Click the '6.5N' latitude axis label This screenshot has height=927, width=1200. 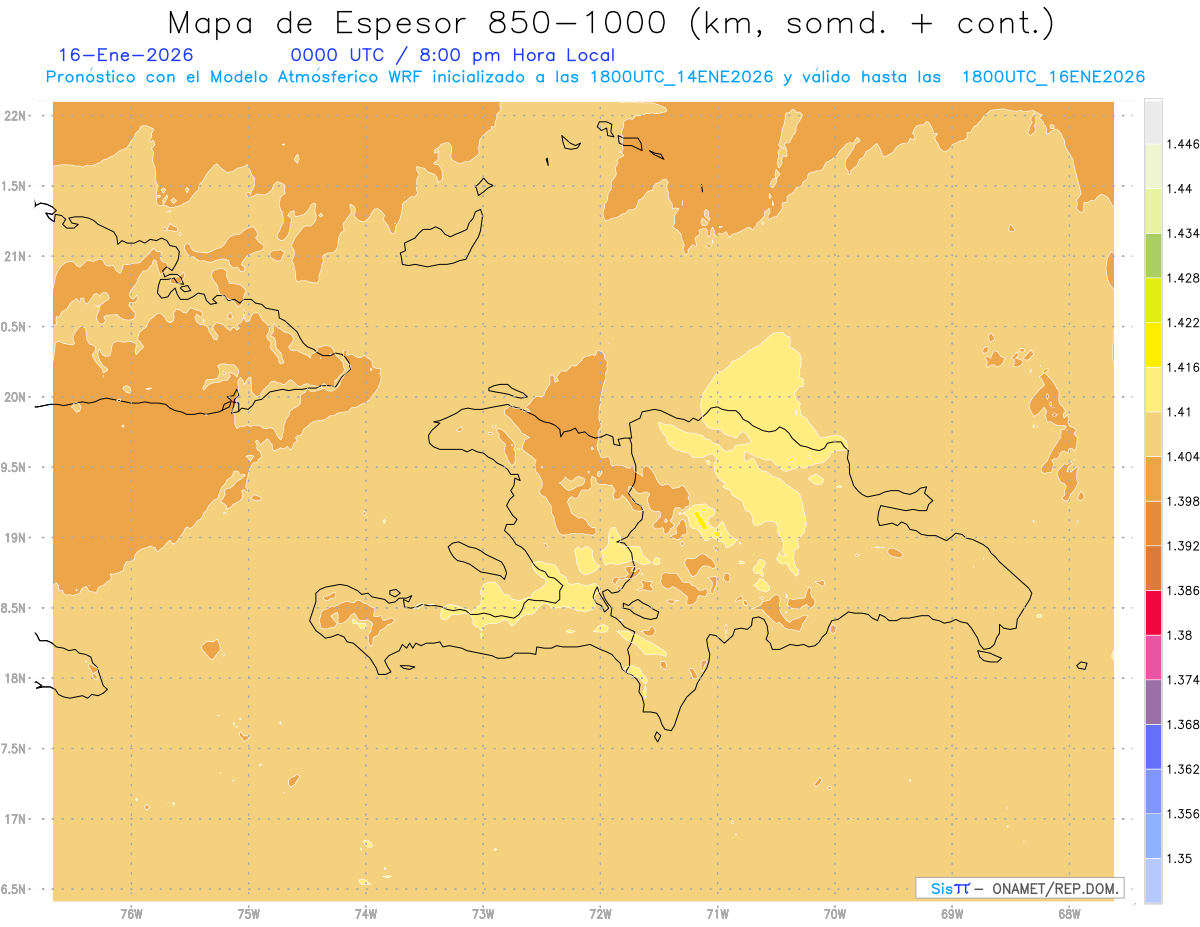(x=14, y=890)
